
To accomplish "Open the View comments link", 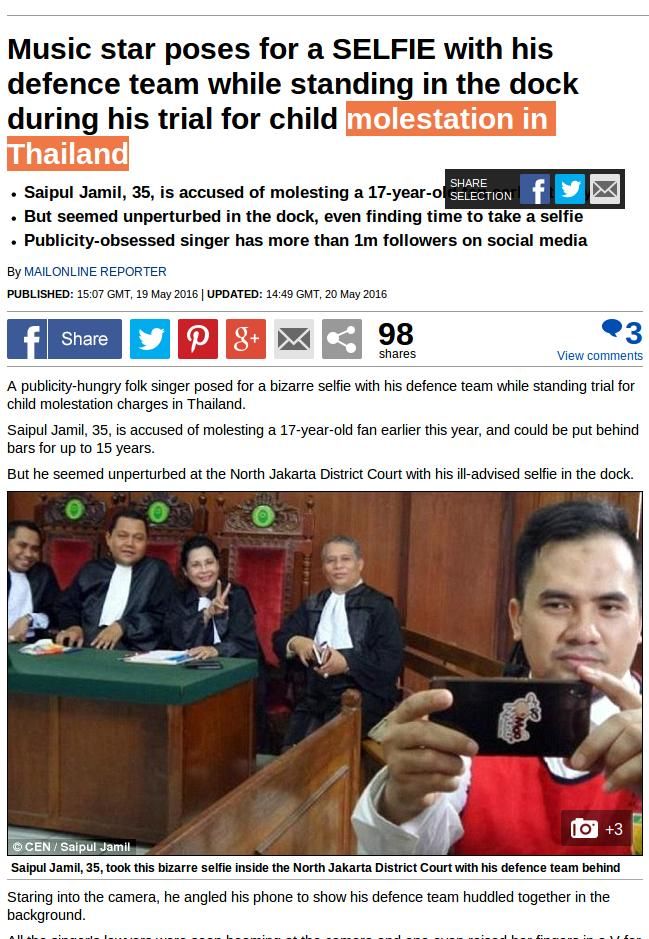I will click(x=599, y=356).
